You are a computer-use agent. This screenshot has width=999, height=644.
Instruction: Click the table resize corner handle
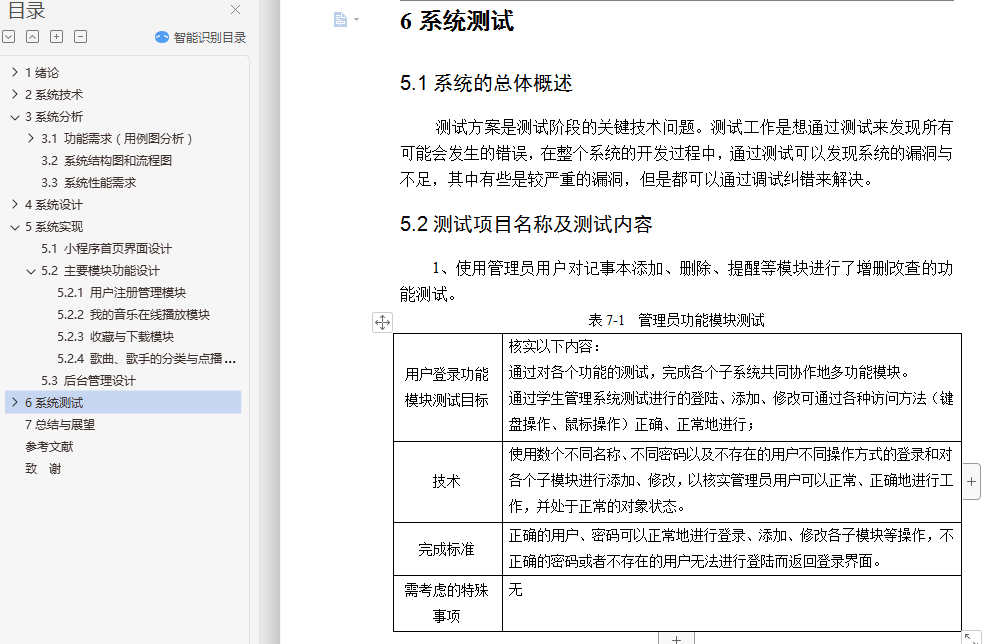pyautogui.click(x=972, y=638)
